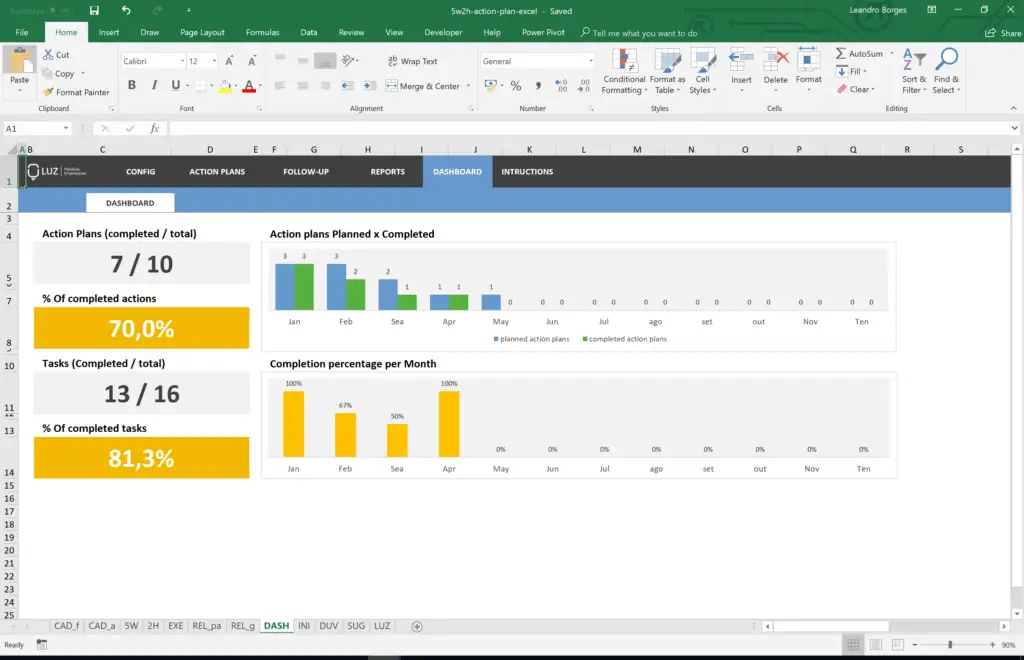Viewport: 1024px width, 660px height.
Task: Toggle Underline formatting
Action: pos(175,85)
